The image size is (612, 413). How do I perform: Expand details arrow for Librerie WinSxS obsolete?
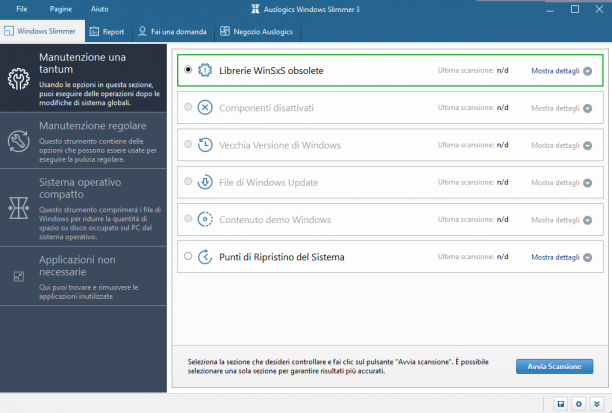[x=587, y=71]
